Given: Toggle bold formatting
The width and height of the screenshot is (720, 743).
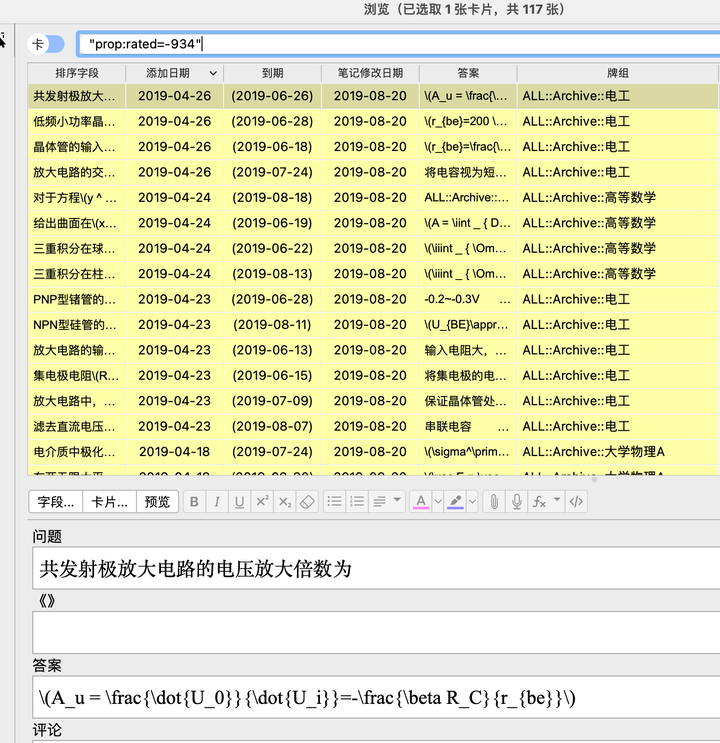Looking at the screenshot, I should click(194, 501).
